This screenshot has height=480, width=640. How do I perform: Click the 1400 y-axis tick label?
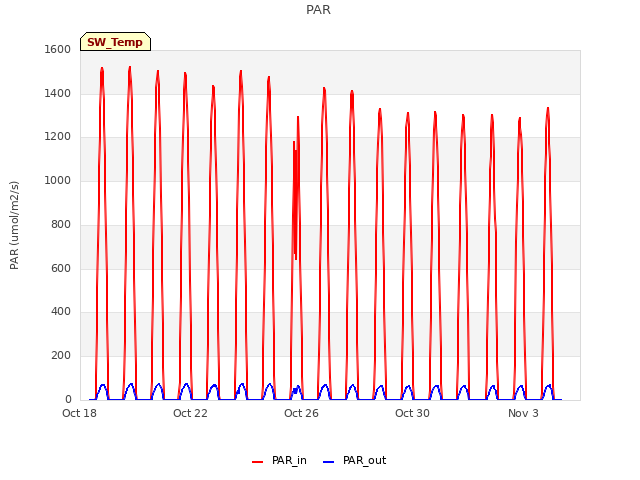coord(58,93)
